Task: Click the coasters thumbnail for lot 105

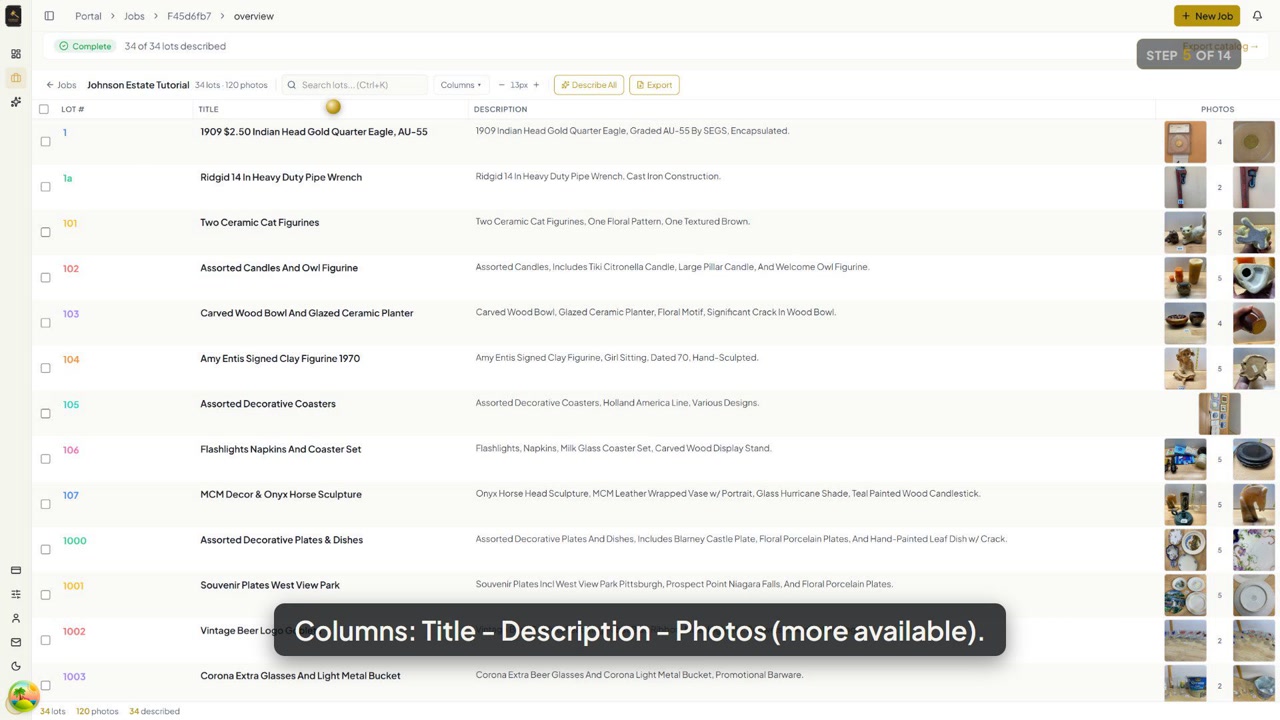Action: coord(1219,413)
